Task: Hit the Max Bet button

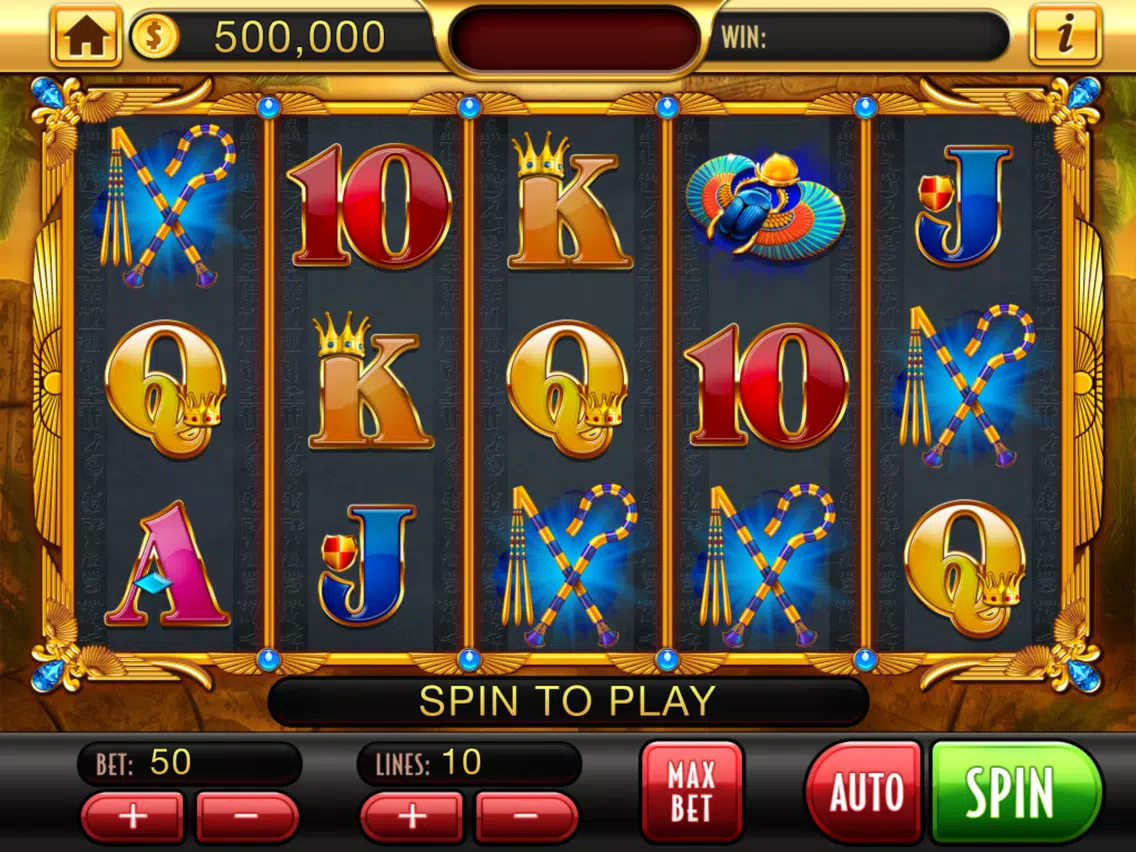Action: 692,790
